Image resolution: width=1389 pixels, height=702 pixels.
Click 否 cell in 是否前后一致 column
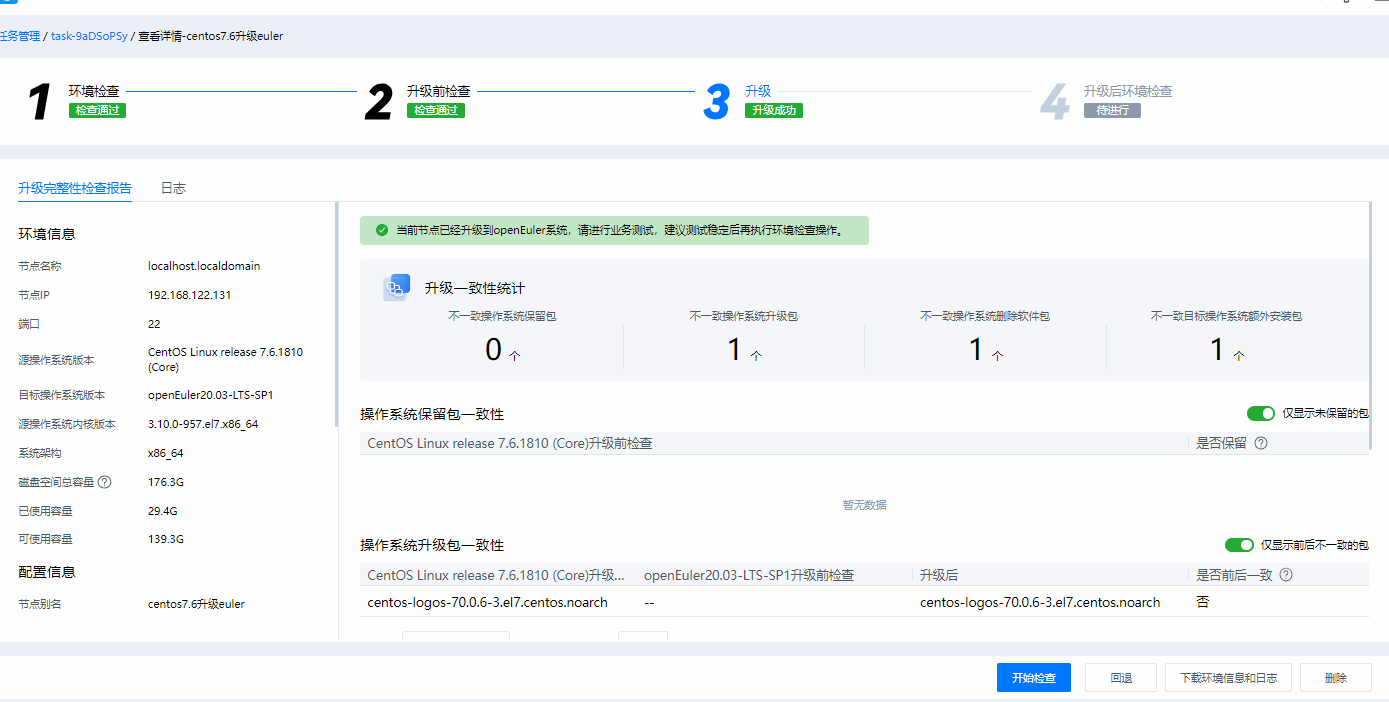click(x=1203, y=602)
